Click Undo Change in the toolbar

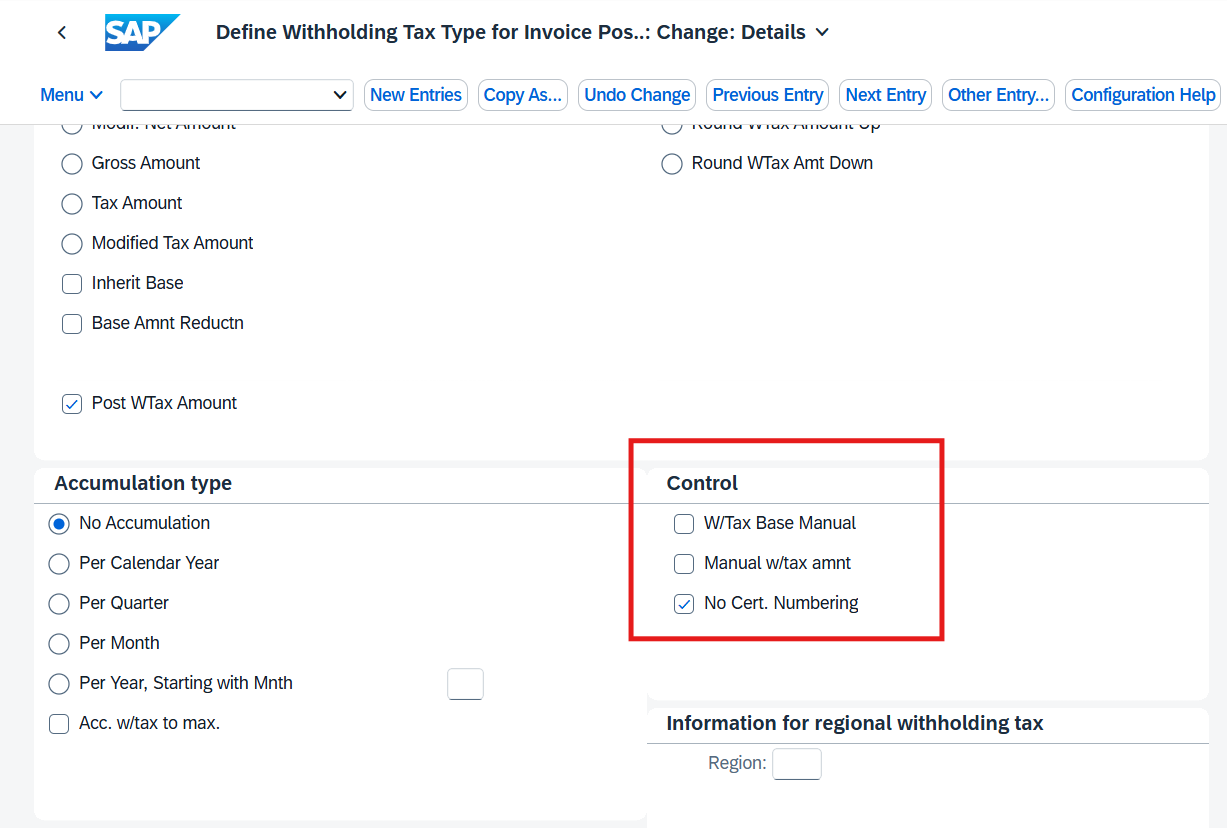point(637,95)
